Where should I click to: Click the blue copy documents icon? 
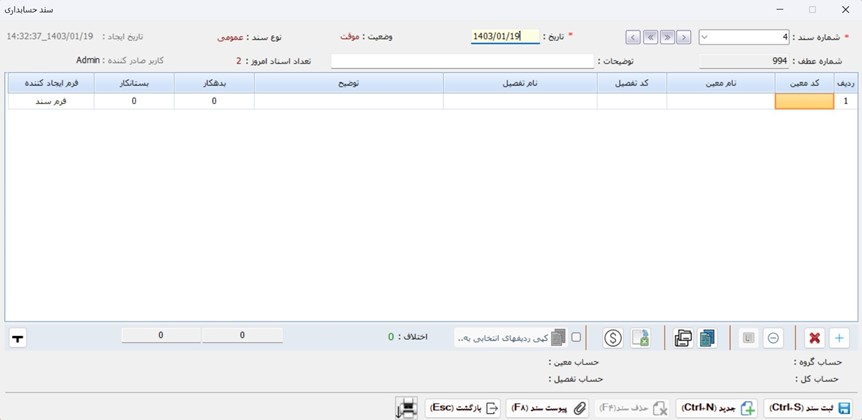tap(708, 338)
